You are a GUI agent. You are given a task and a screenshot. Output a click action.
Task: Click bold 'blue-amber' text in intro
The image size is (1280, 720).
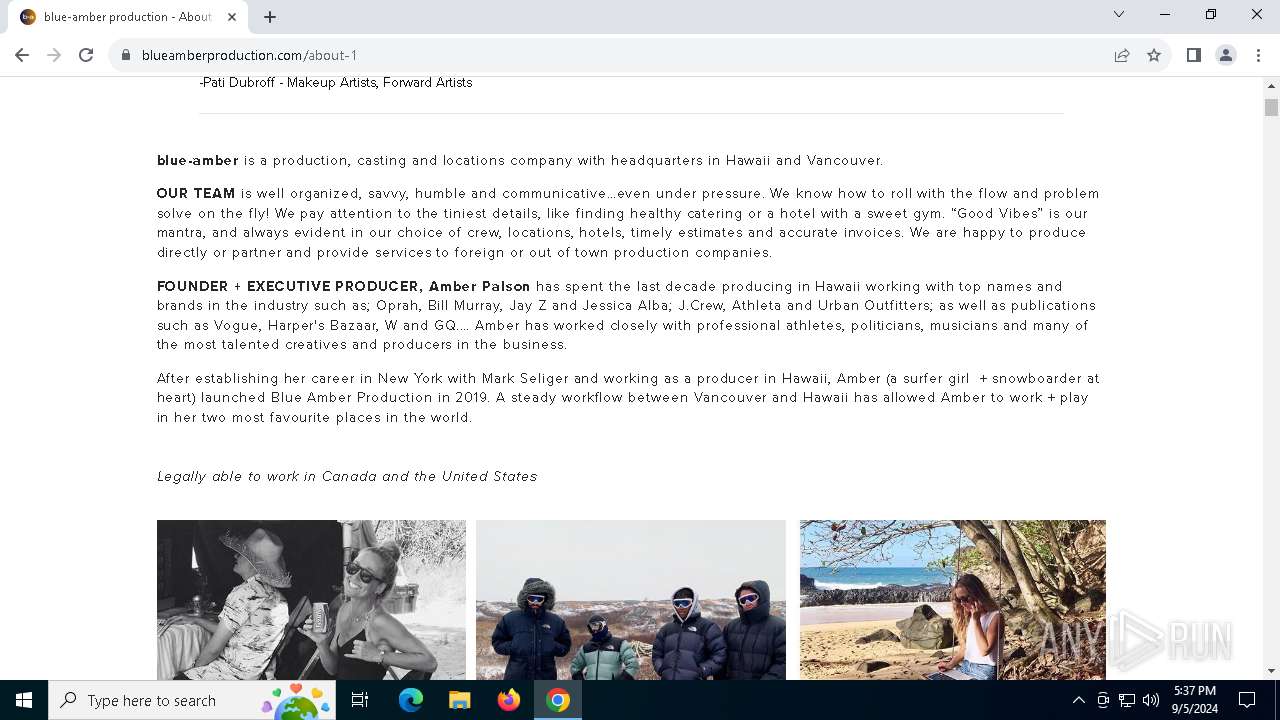(x=198, y=160)
